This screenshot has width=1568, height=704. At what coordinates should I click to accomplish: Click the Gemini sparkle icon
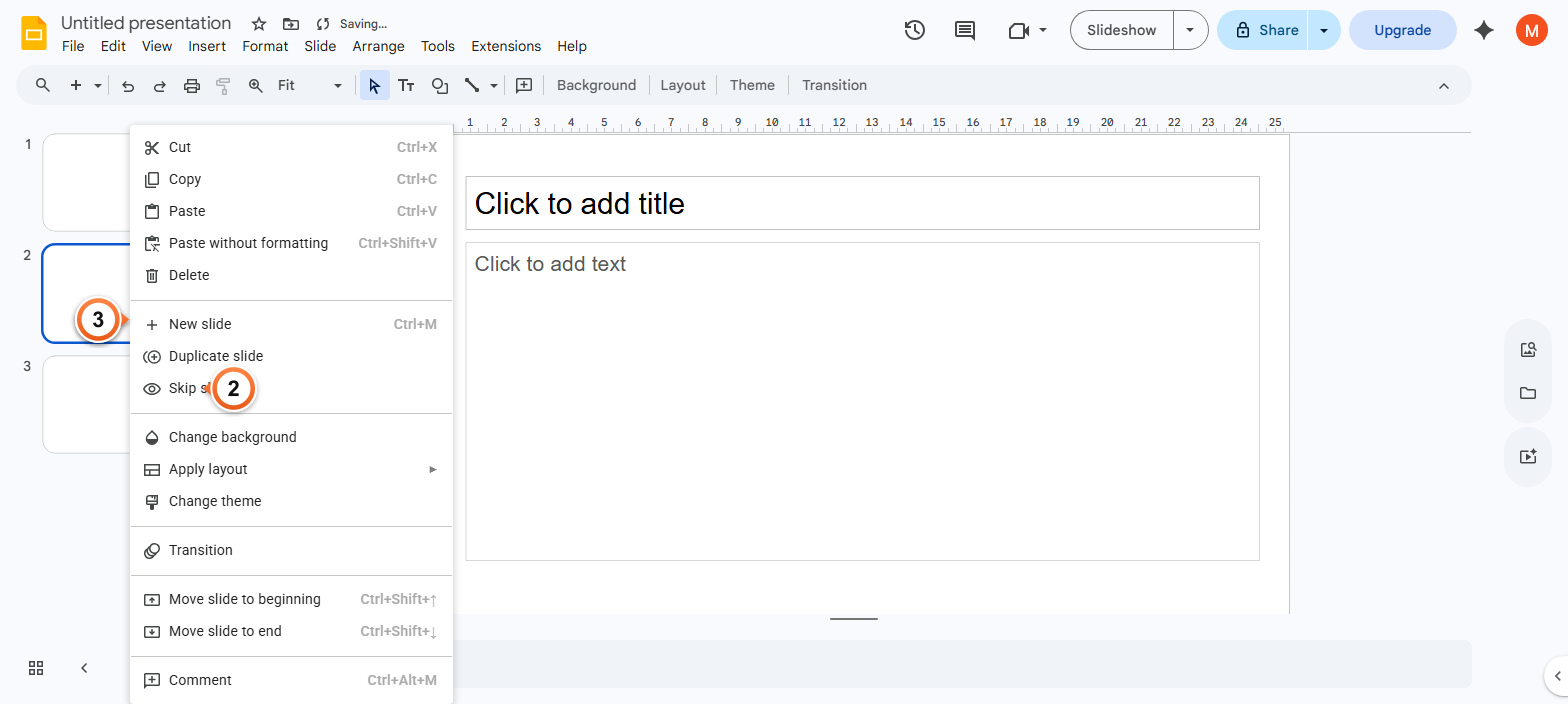coord(1484,30)
